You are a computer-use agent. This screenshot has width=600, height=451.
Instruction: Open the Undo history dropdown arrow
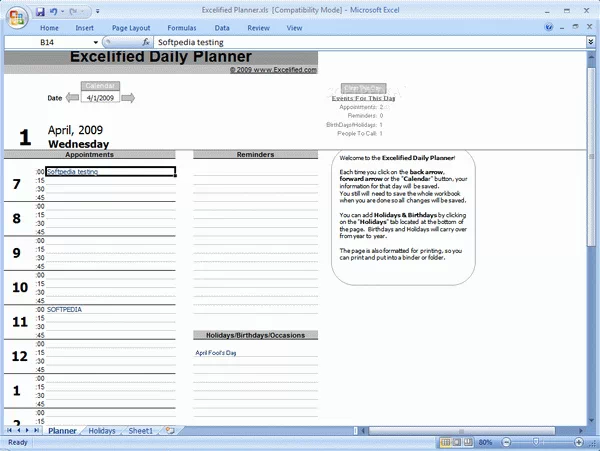pos(62,12)
